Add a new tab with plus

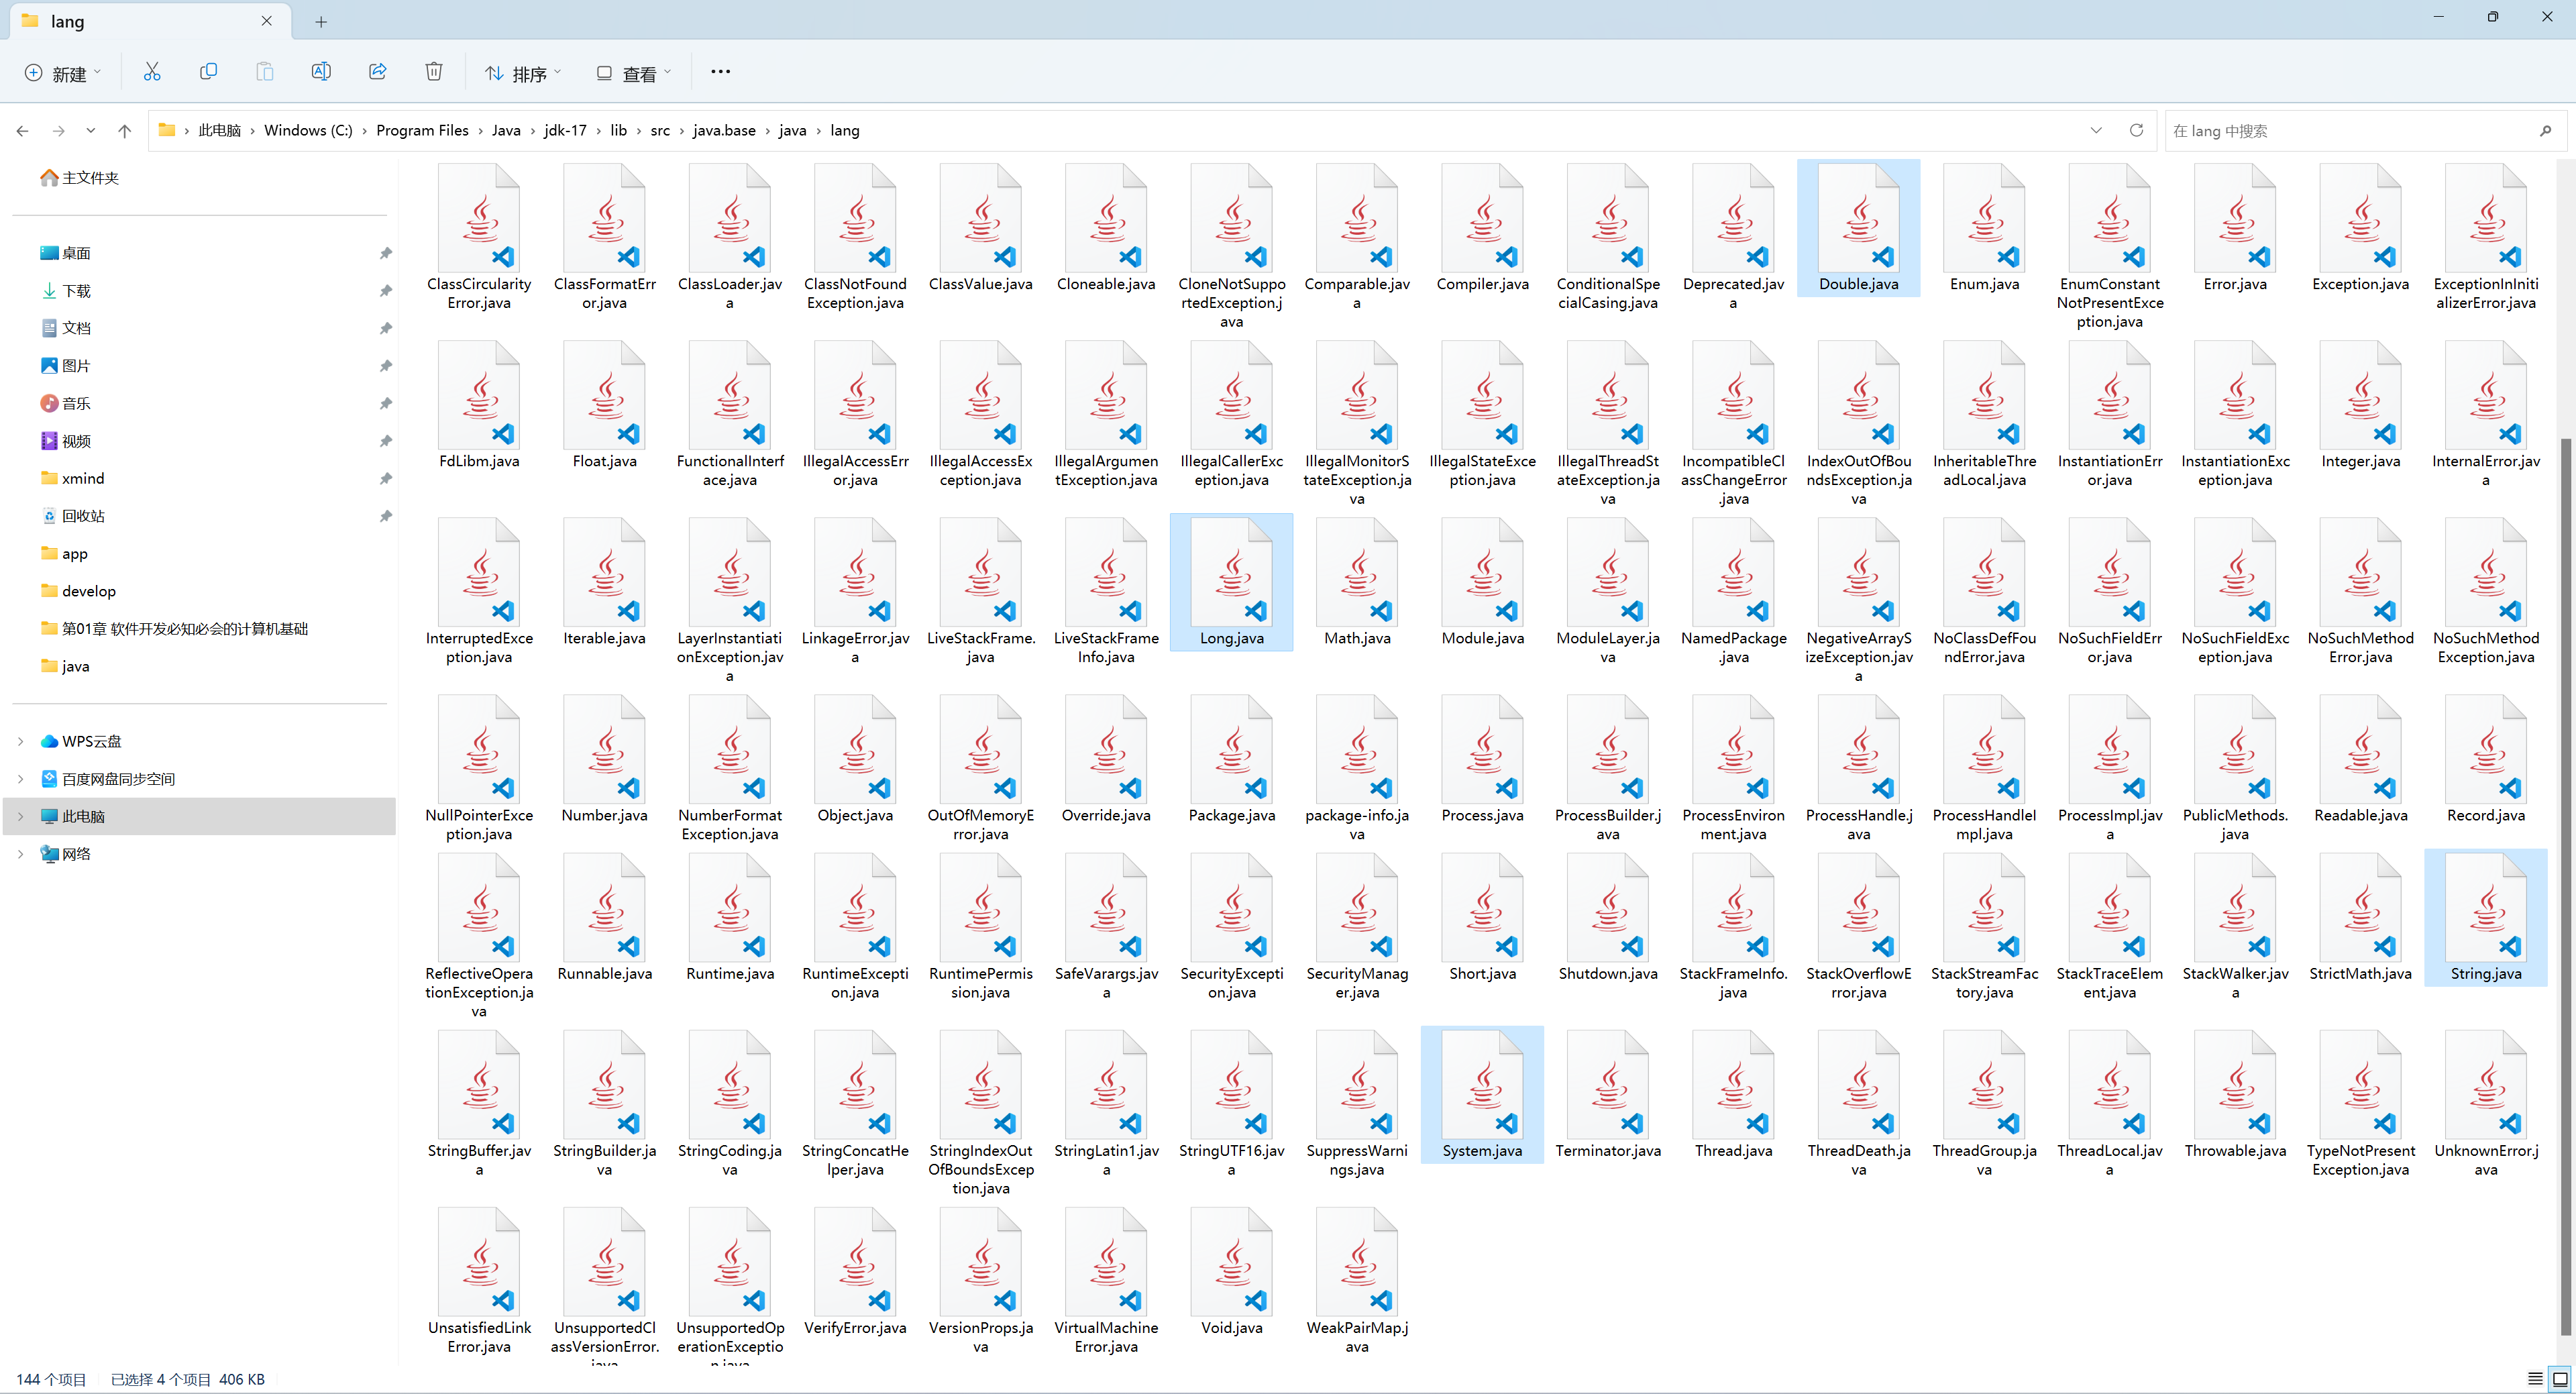[321, 21]
